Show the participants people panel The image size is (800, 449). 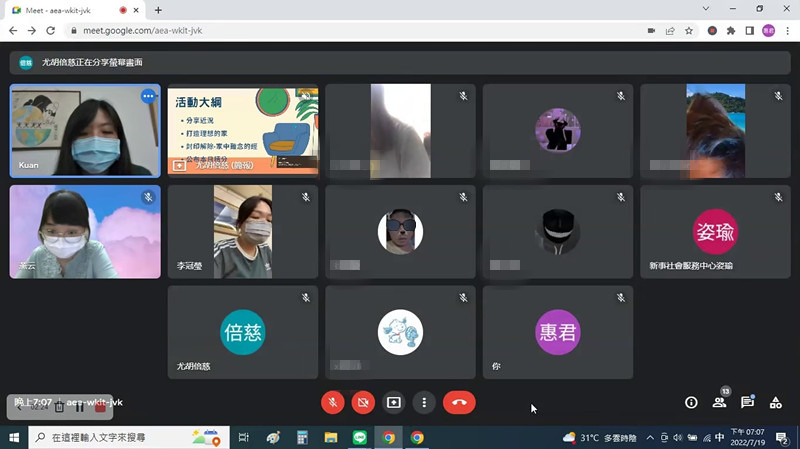(719, 402)
